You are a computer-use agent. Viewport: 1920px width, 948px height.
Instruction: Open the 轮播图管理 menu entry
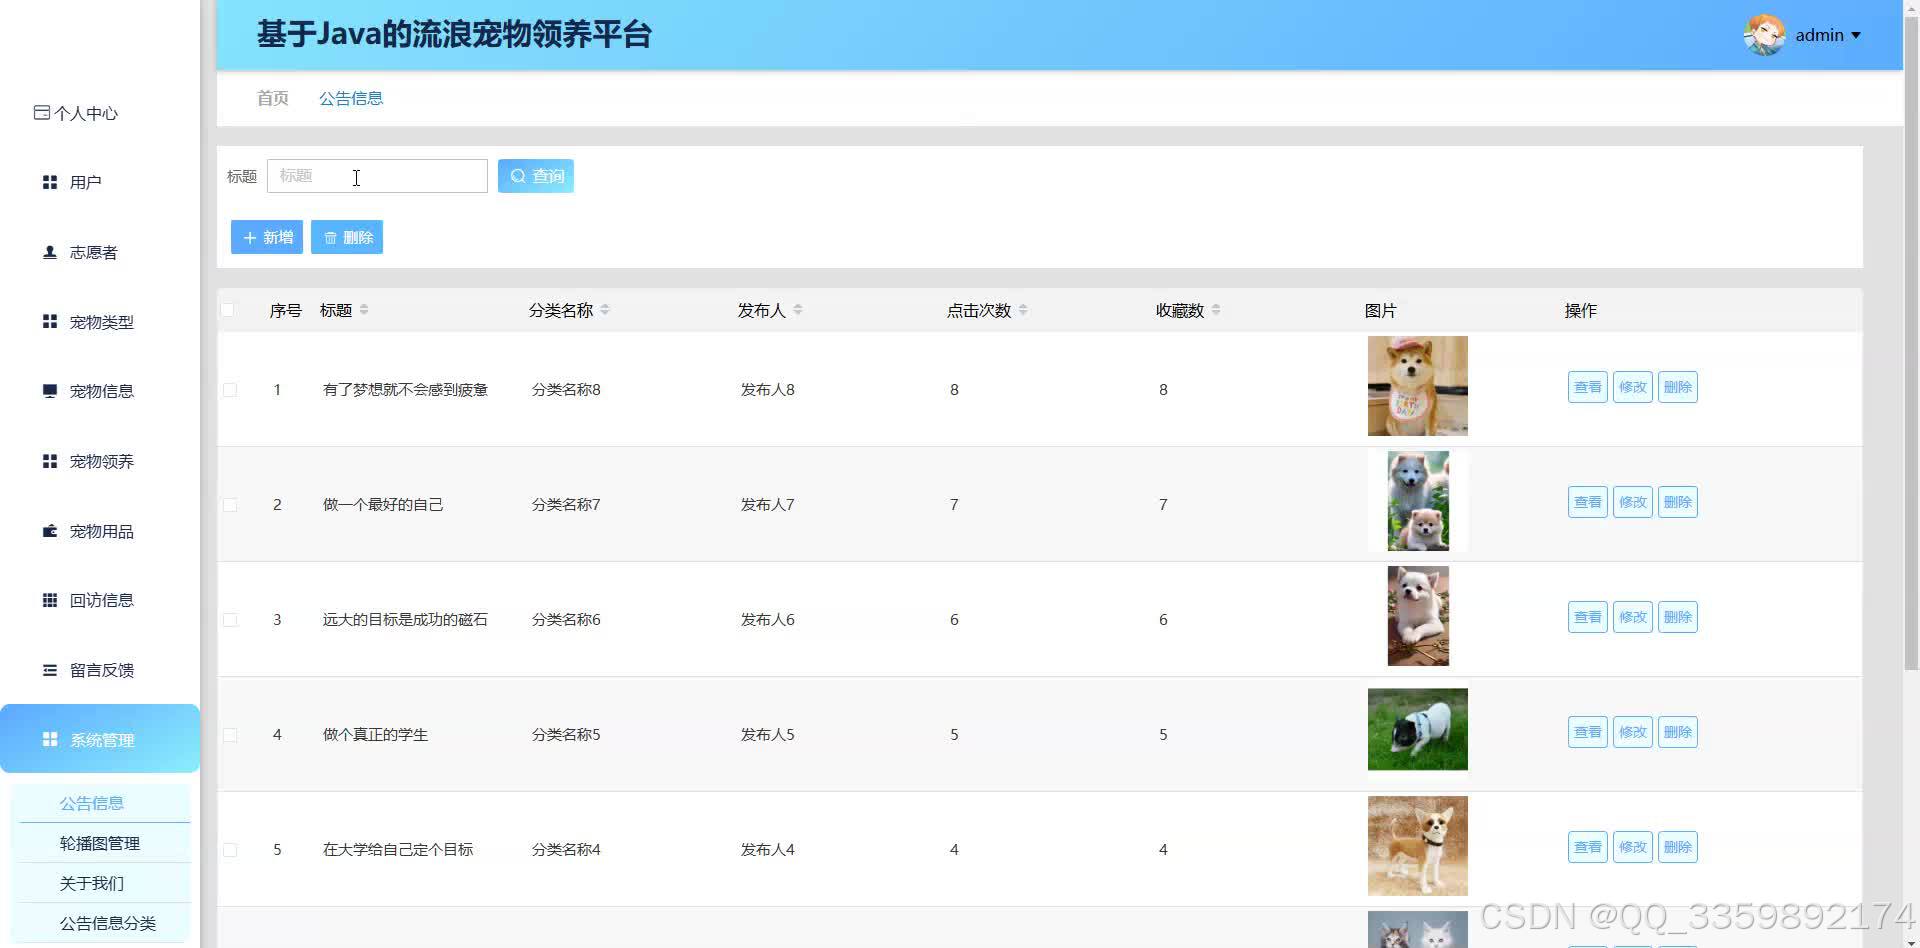tap(99, 842)
